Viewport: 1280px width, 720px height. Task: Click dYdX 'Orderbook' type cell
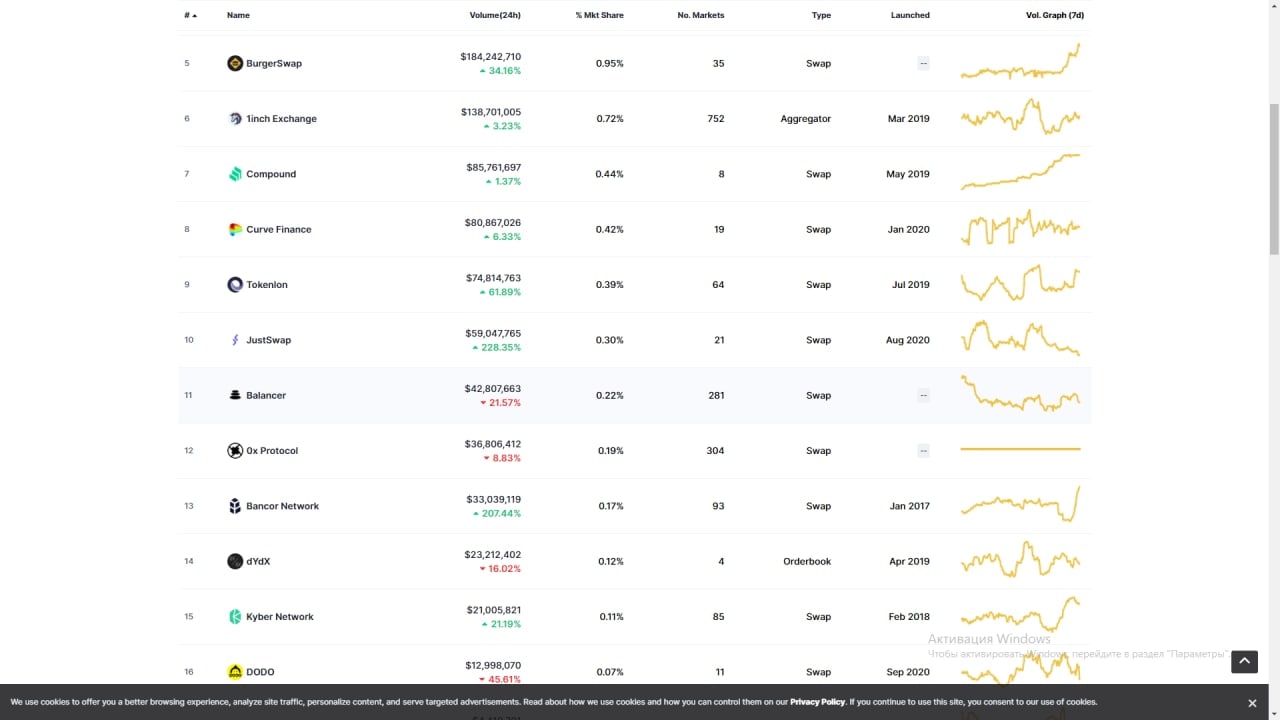(807, 561)
